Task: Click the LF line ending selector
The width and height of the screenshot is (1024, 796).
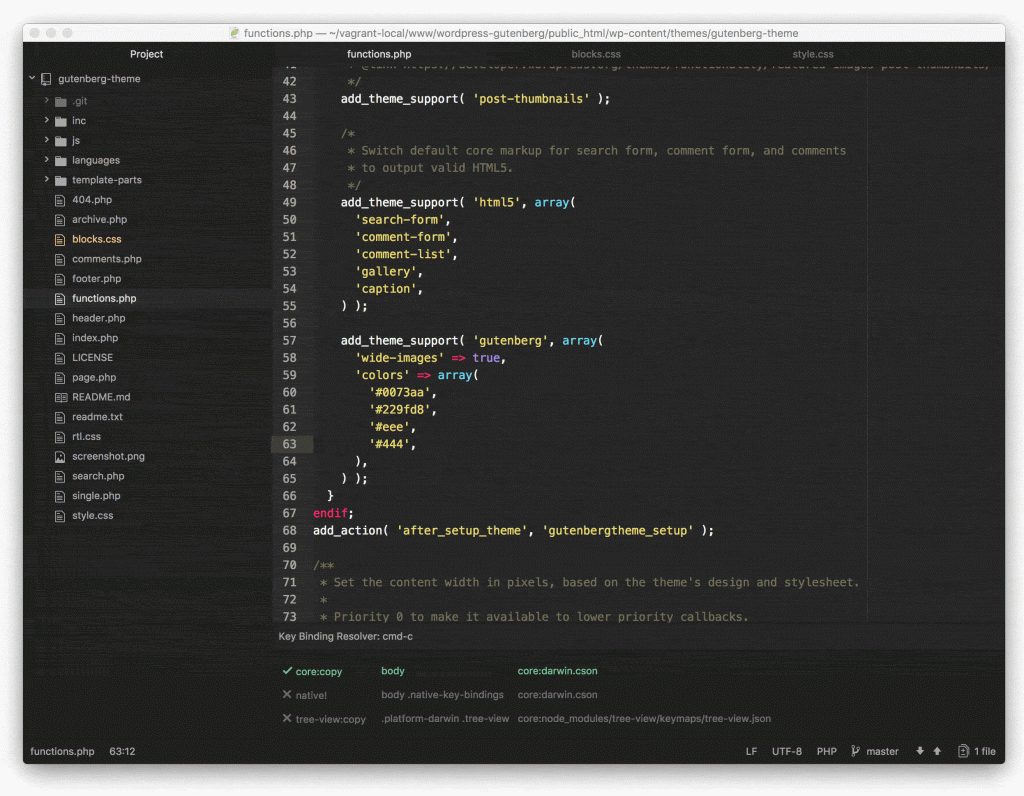Action: click(751, 751)
